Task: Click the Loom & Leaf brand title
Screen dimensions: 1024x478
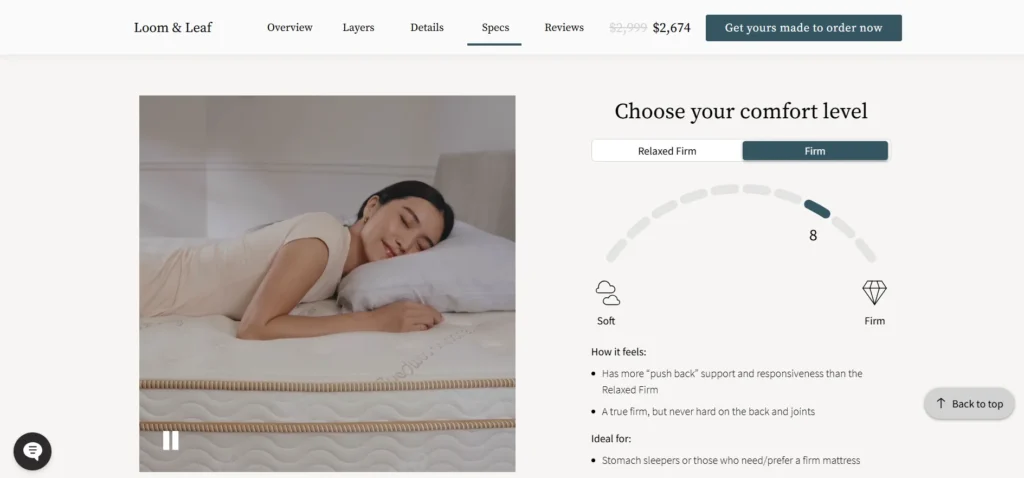Action: 173,27
